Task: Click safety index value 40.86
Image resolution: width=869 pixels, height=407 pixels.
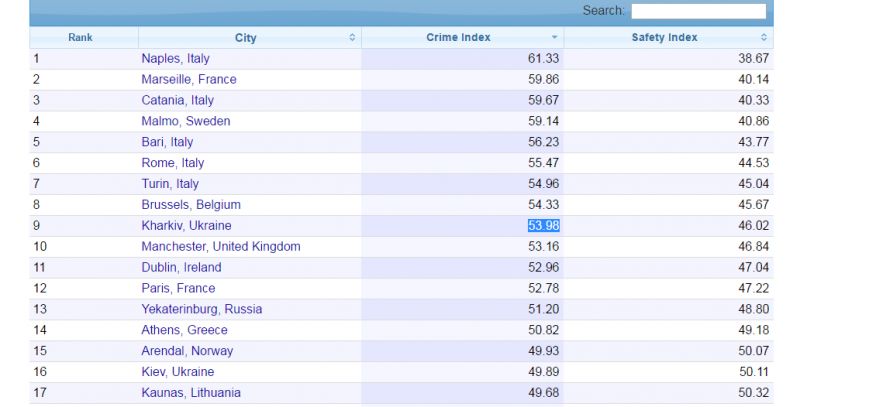Action: 754,121
